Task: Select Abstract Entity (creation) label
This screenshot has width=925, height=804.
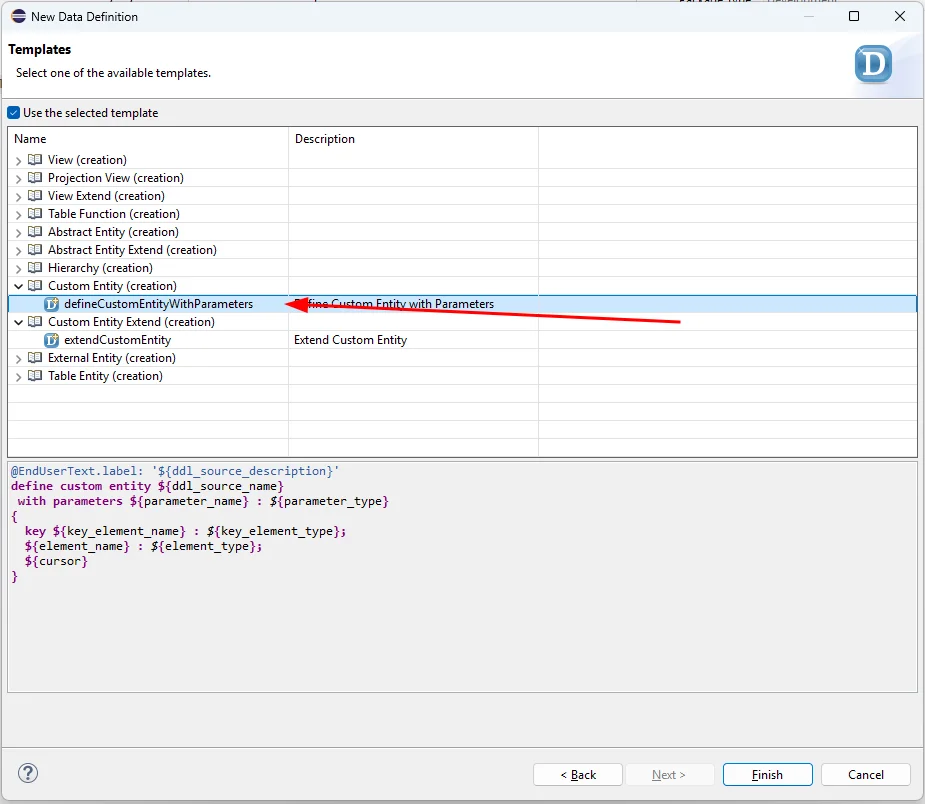Action: click(113, 232)
